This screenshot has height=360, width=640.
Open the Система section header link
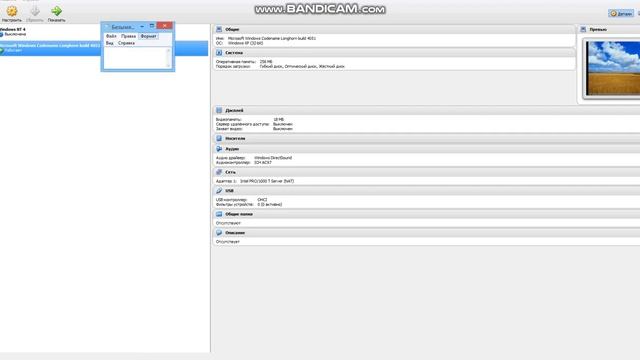[234, 53]
